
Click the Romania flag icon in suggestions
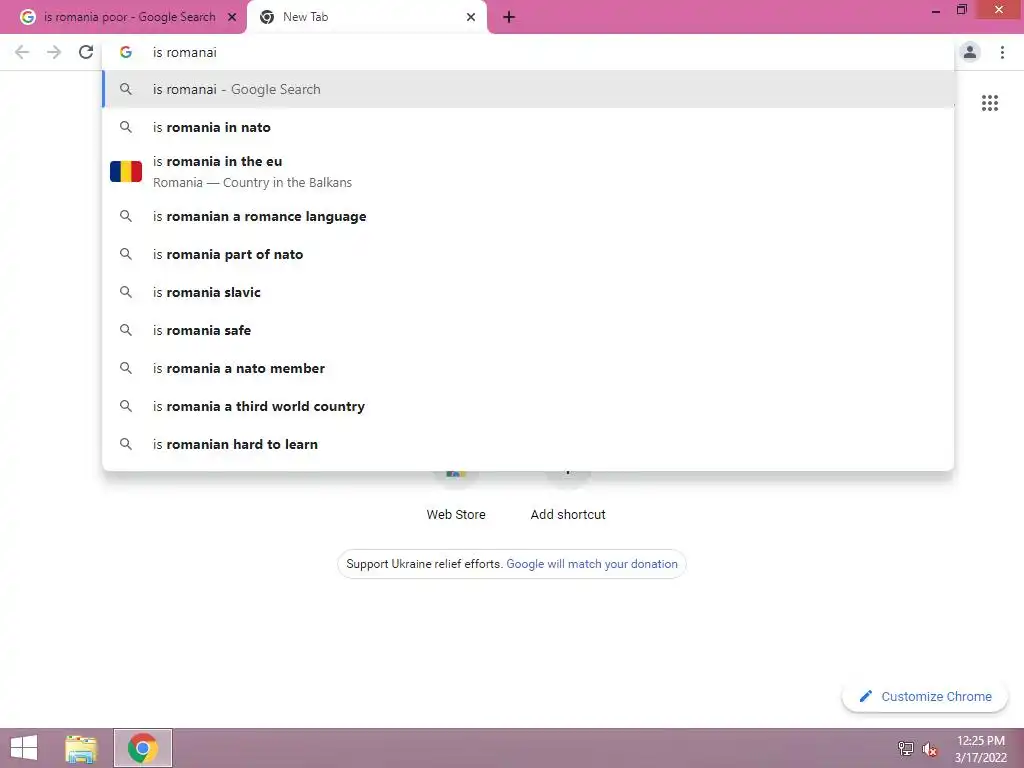pyautogui.click(x=126, y=172)
